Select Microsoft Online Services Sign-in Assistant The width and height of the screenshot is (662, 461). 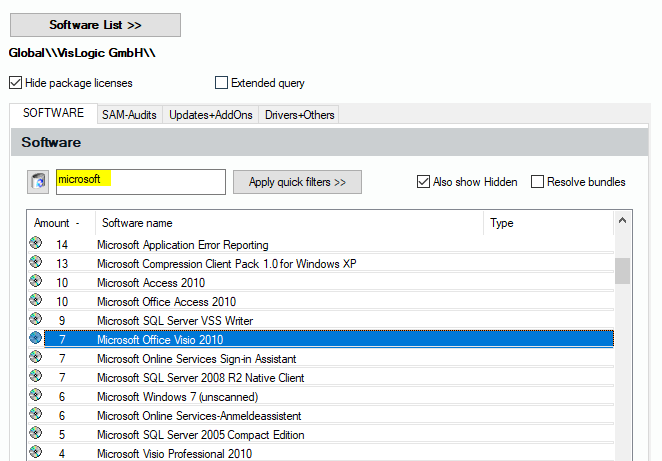click(197, 359)
